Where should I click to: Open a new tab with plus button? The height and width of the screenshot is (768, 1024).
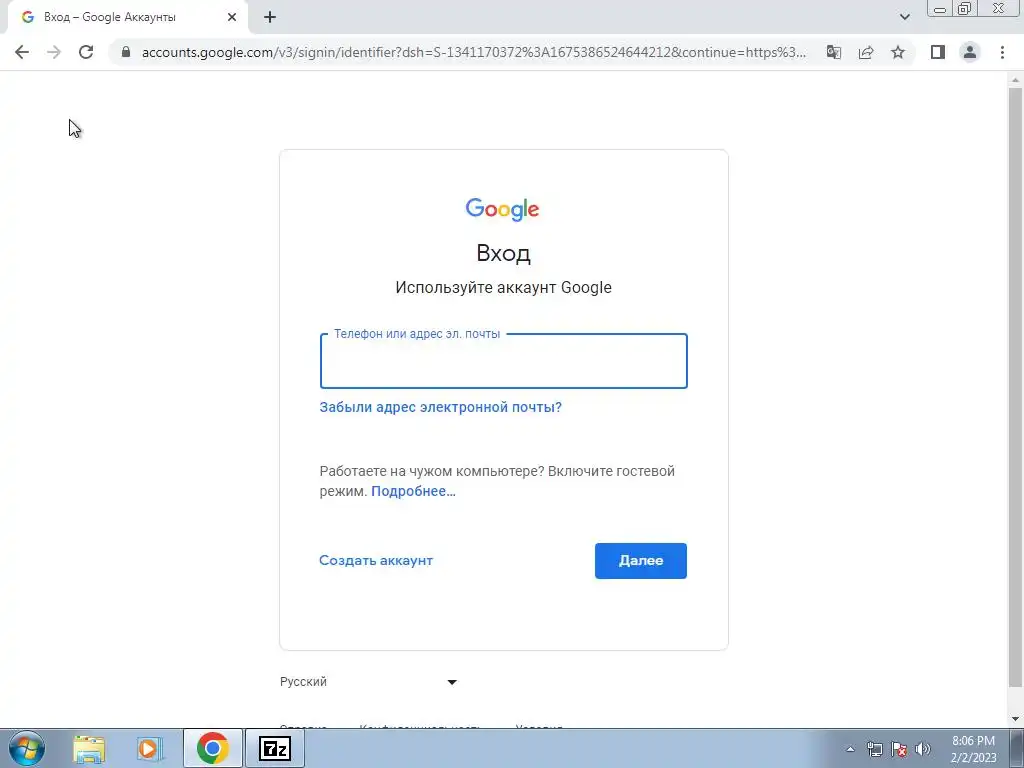point(270,18)
